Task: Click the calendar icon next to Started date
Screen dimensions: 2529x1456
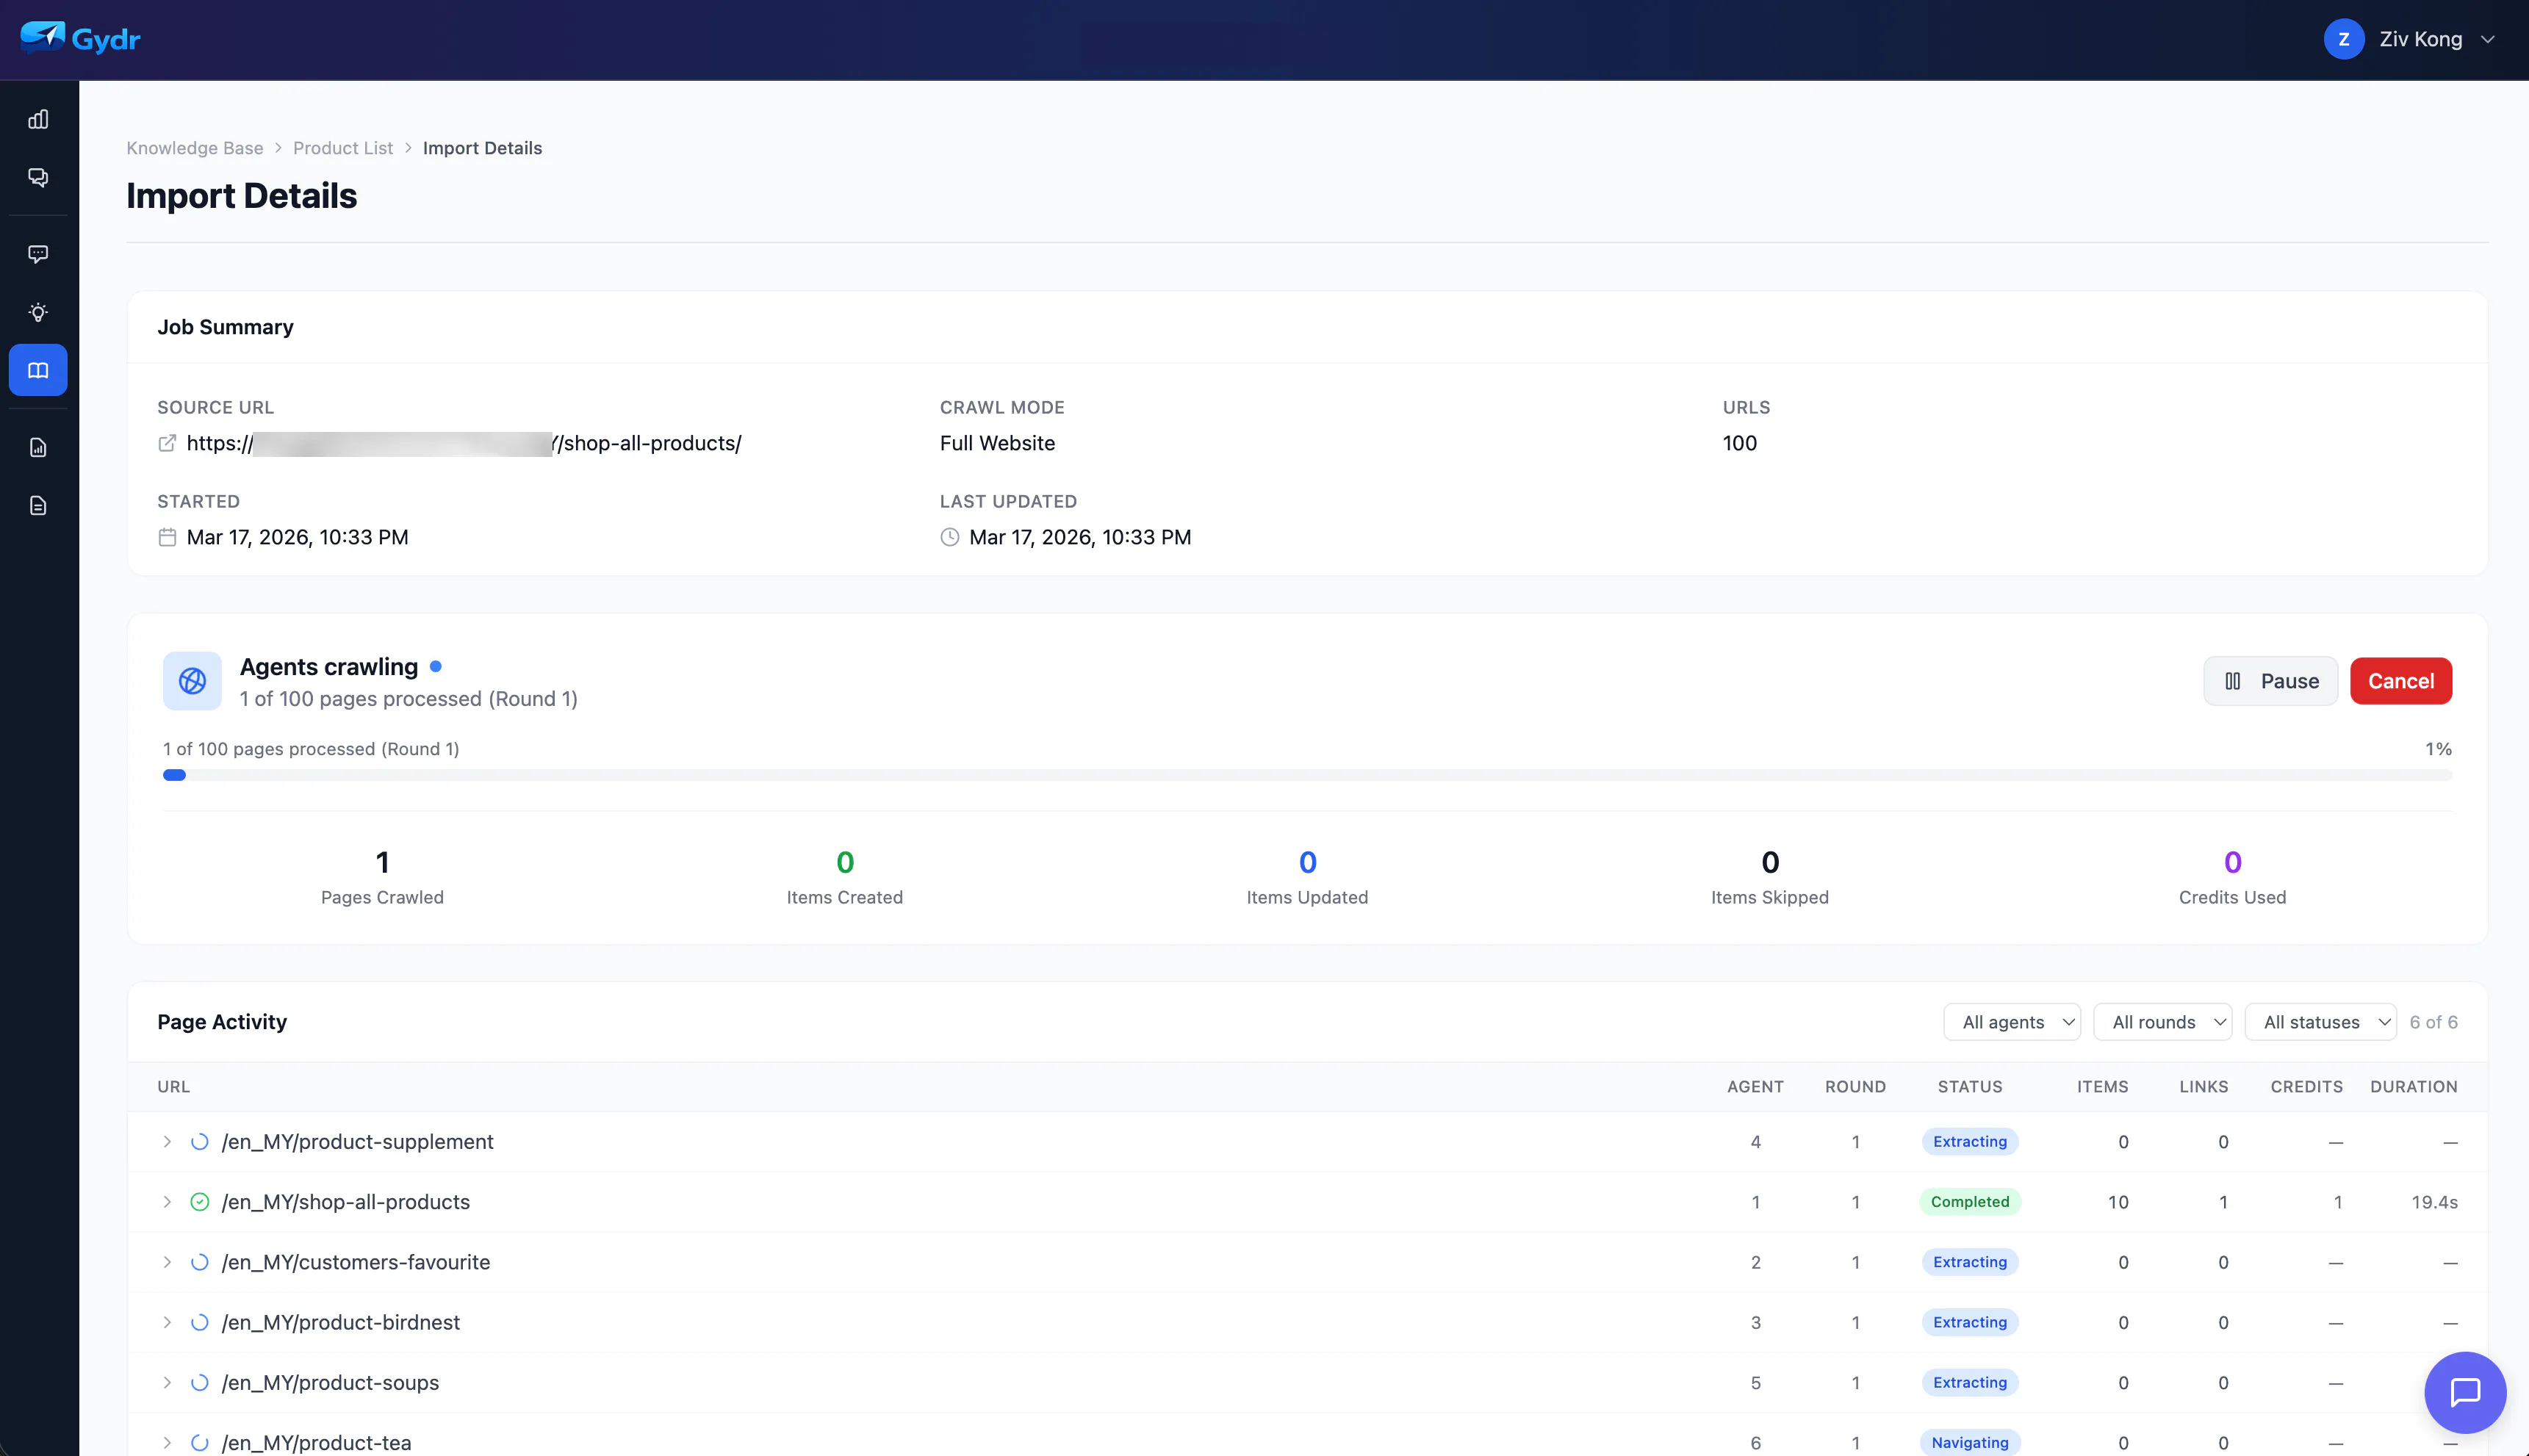Action: [x=167, y=537]
